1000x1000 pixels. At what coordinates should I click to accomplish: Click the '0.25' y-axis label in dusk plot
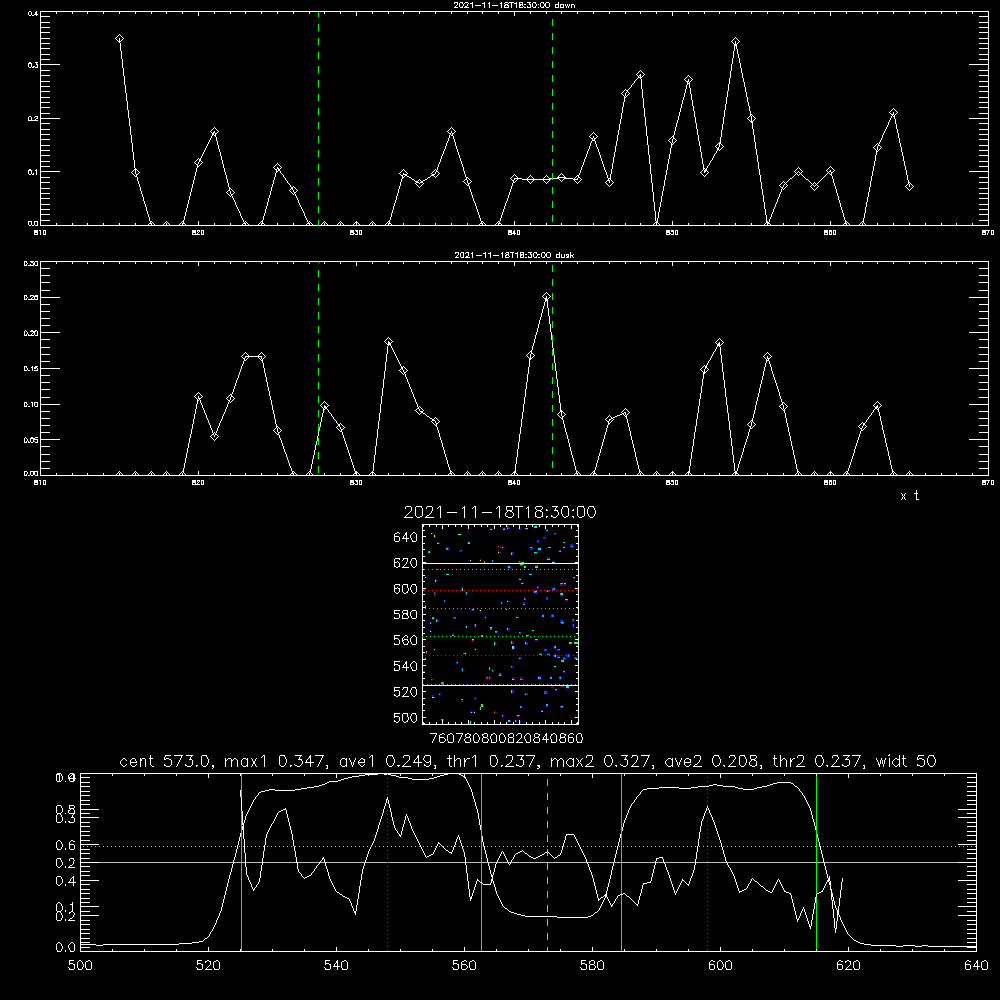click(x=31, y=298)
